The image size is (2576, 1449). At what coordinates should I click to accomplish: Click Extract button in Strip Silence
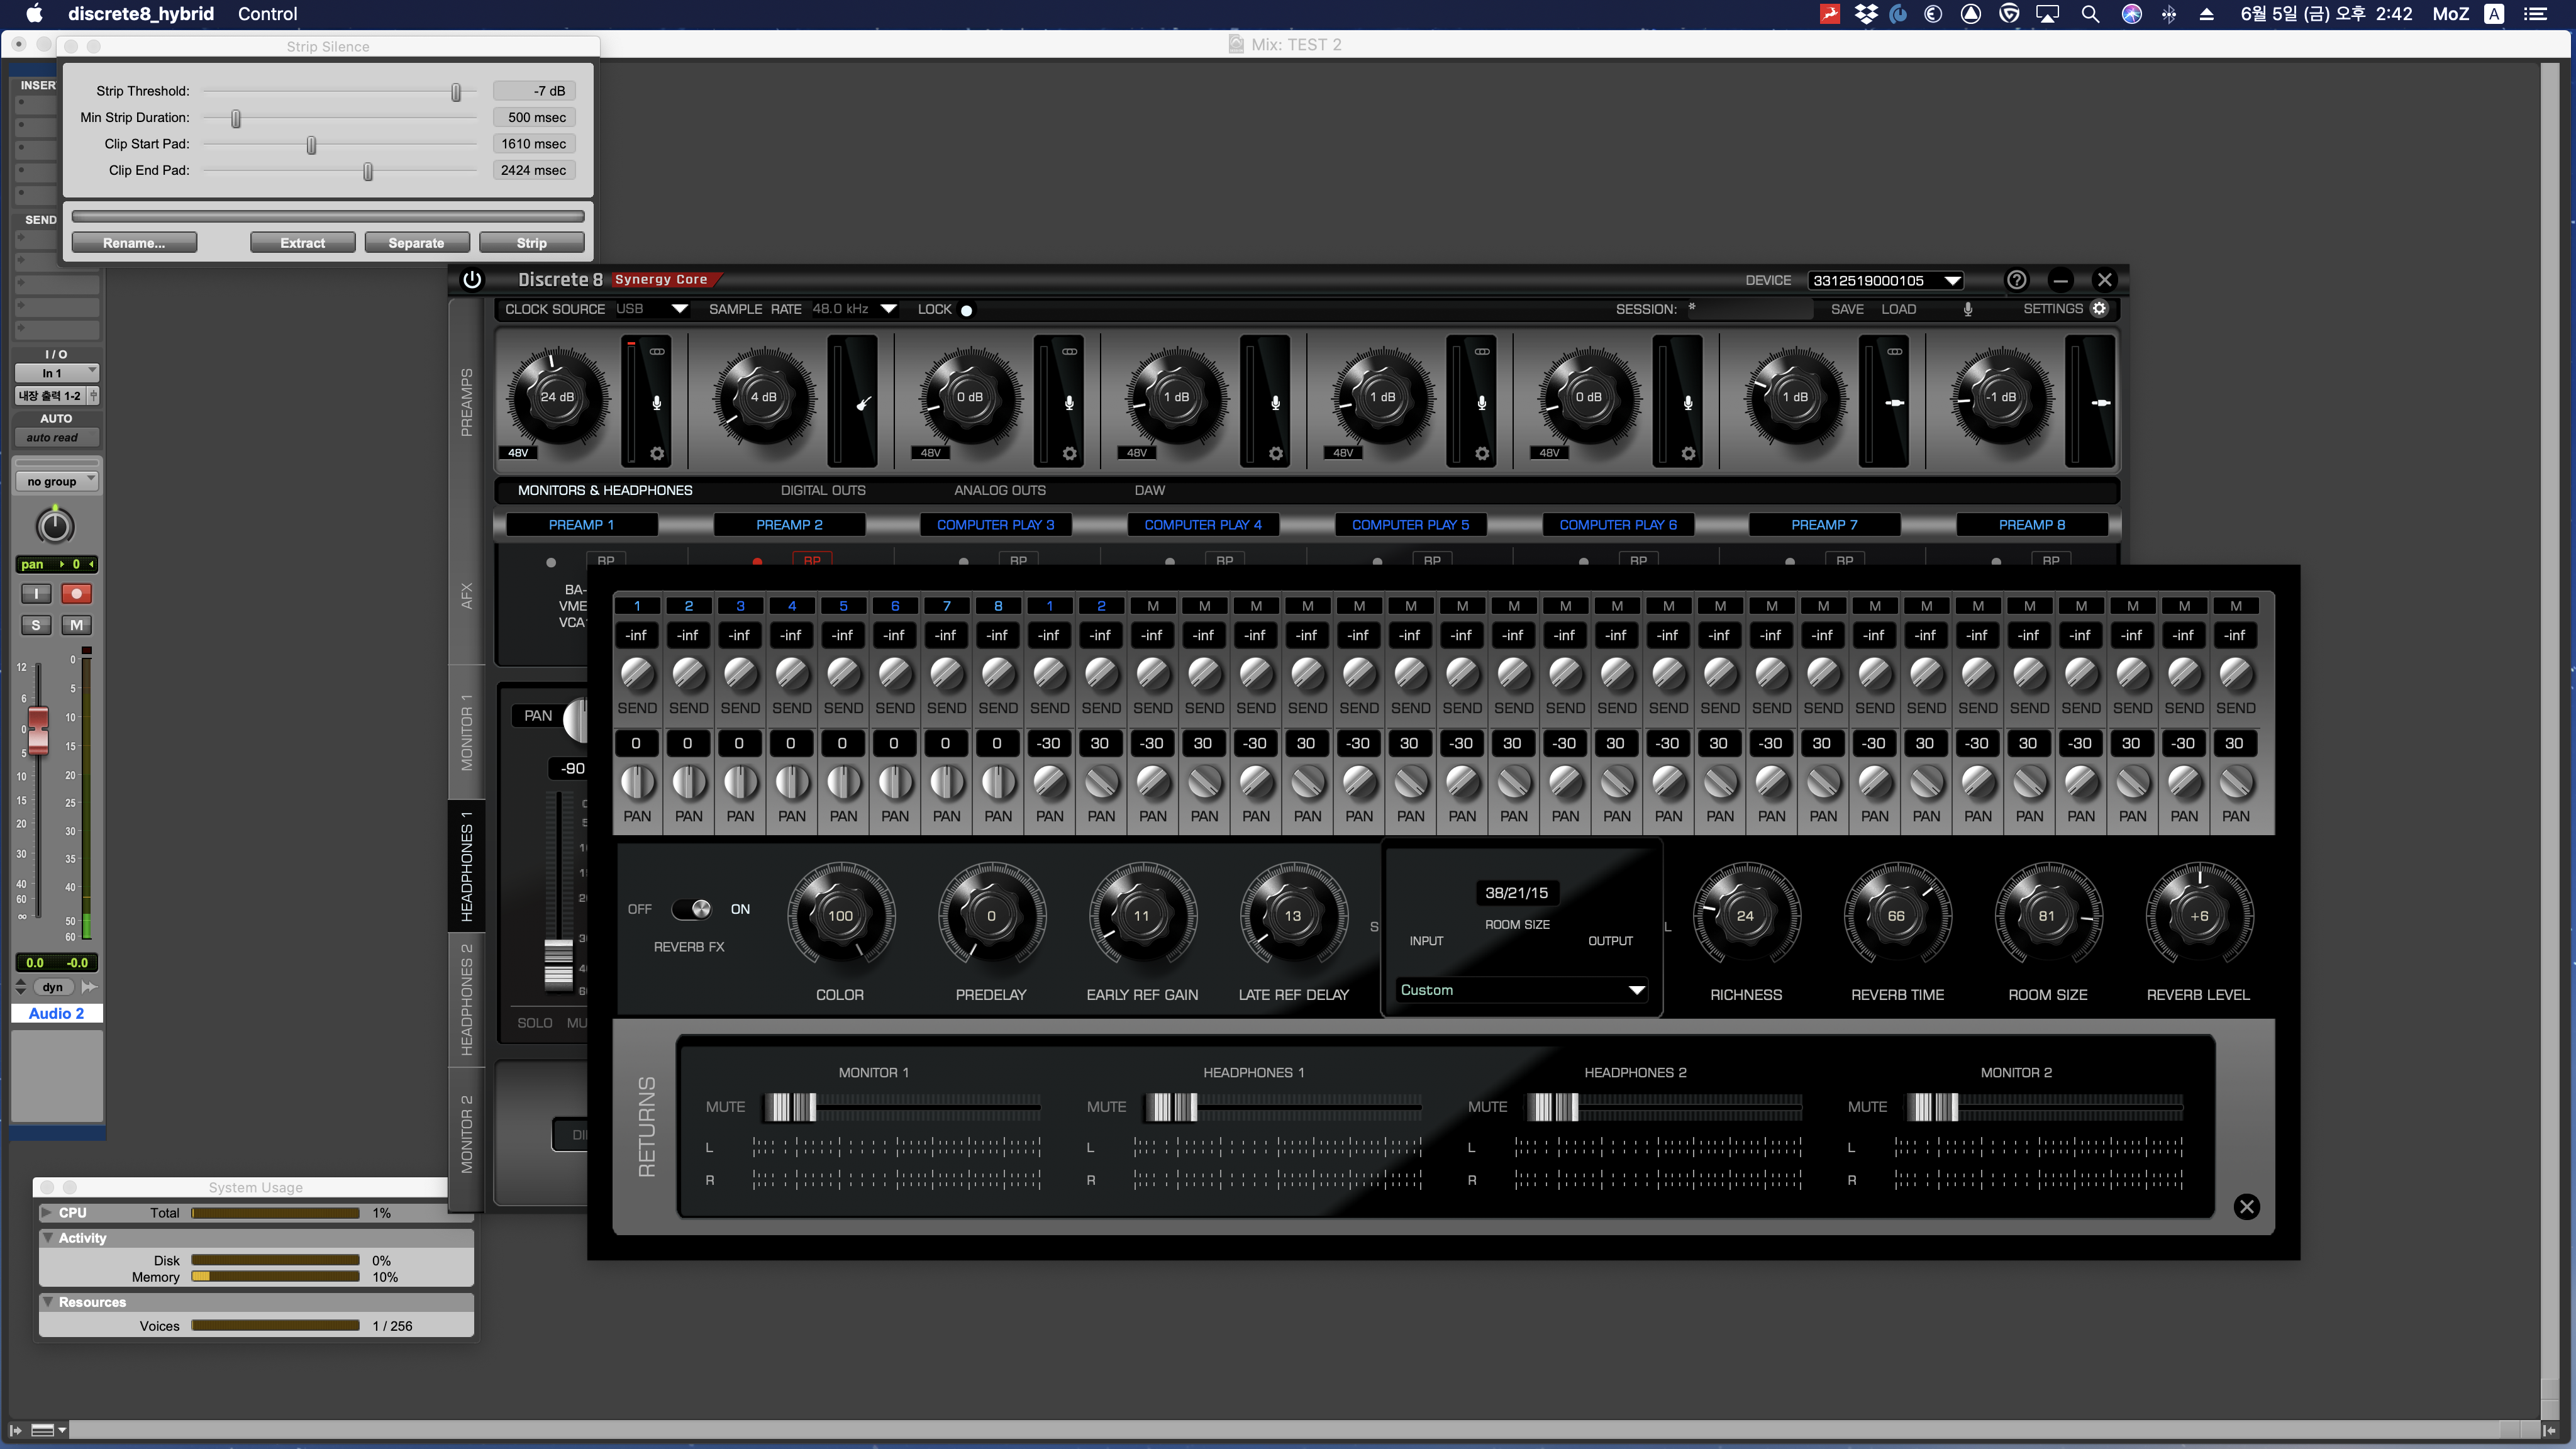302,243
